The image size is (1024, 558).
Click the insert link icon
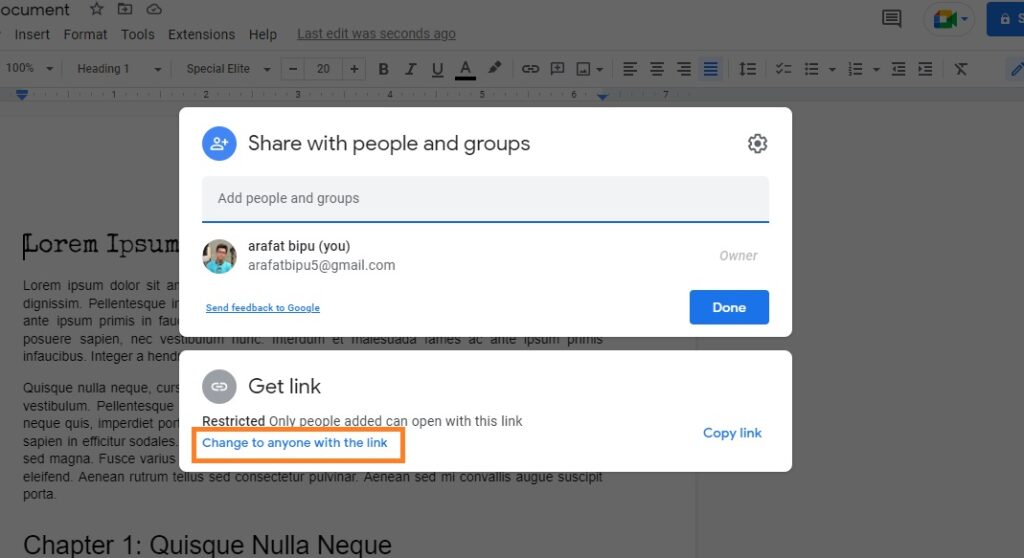530,69
